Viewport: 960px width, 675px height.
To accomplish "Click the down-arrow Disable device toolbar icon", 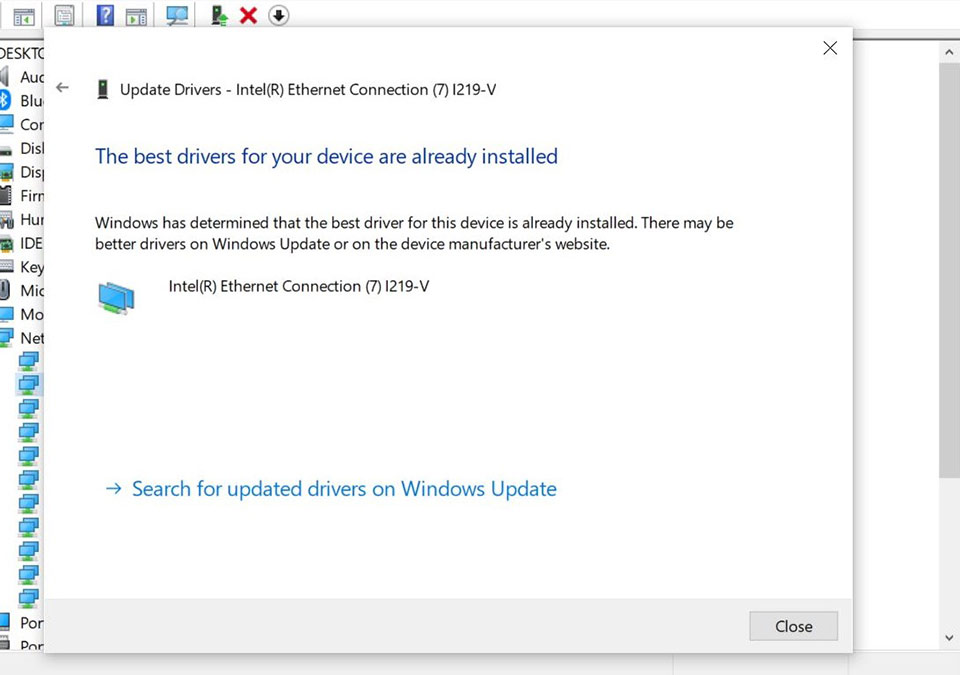I will click(279, 15).
